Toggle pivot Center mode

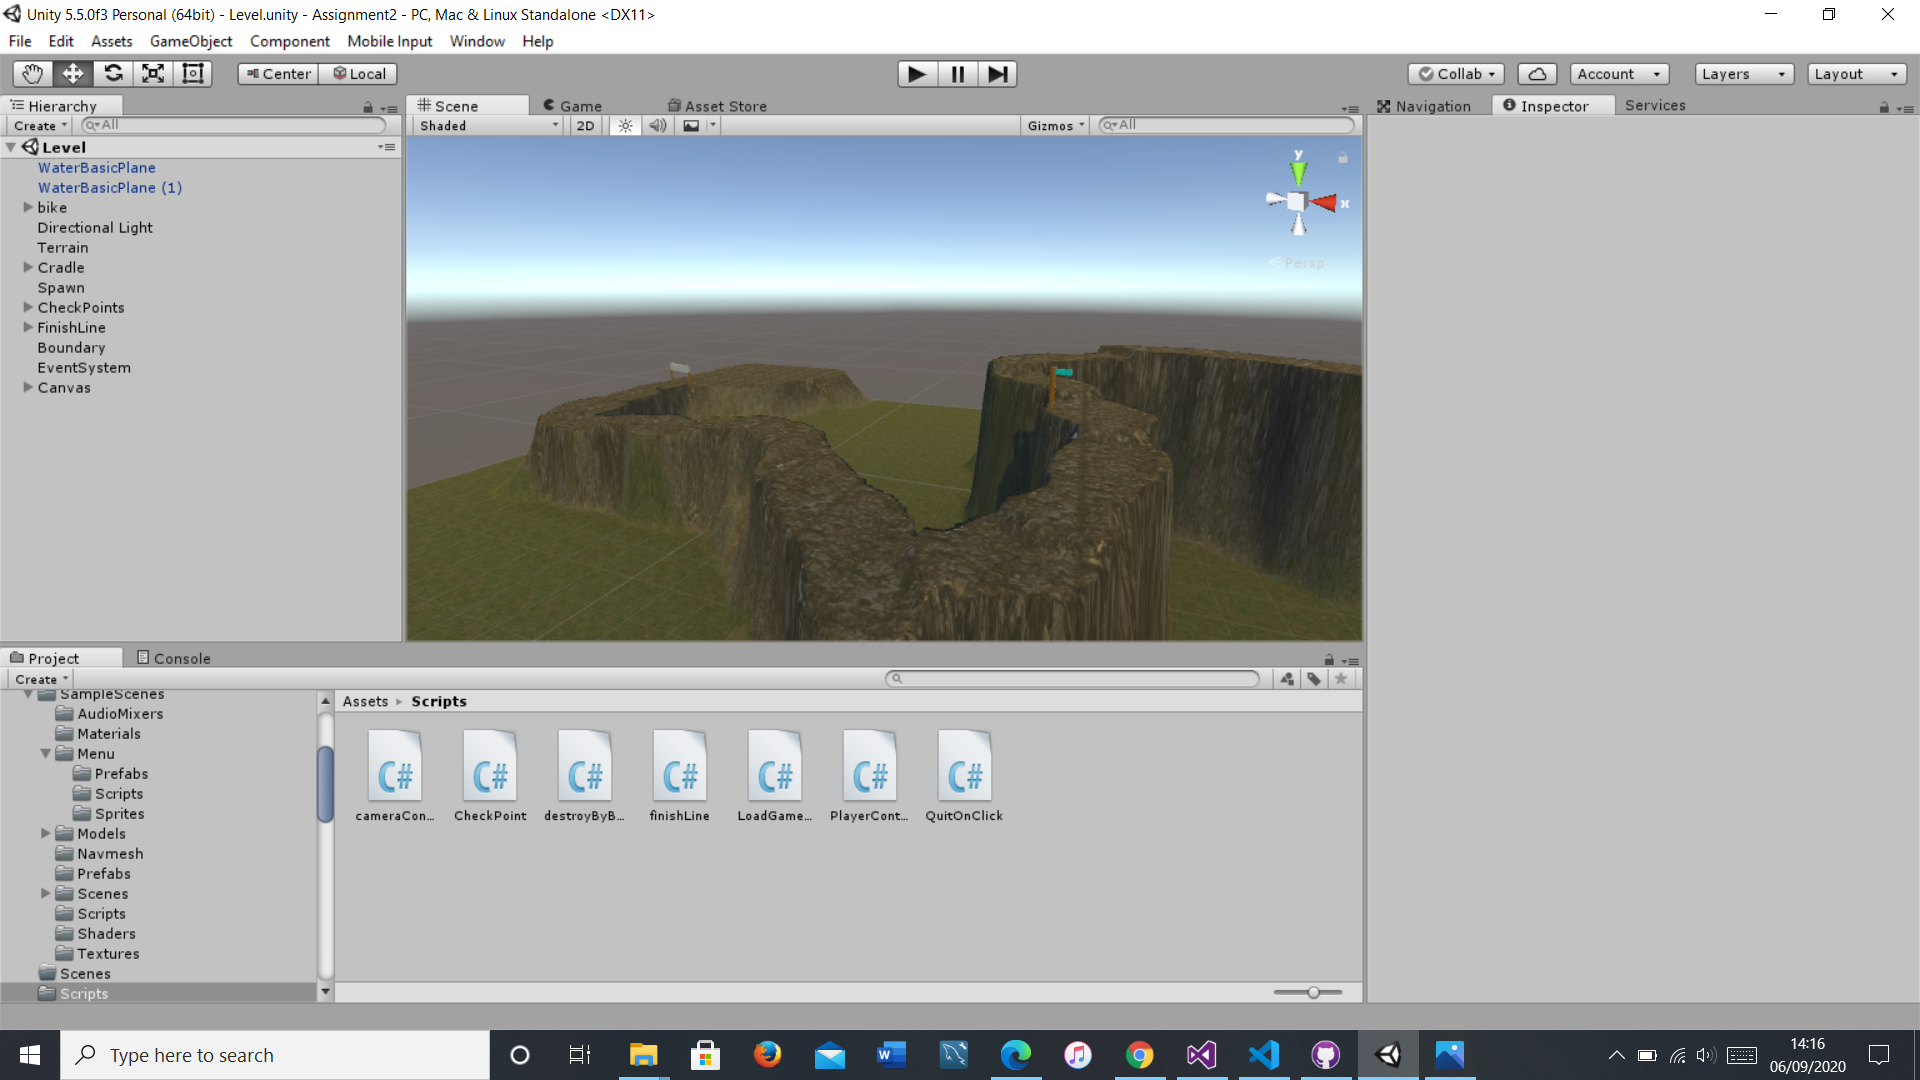pyautogui.click(x=278, y=74)
